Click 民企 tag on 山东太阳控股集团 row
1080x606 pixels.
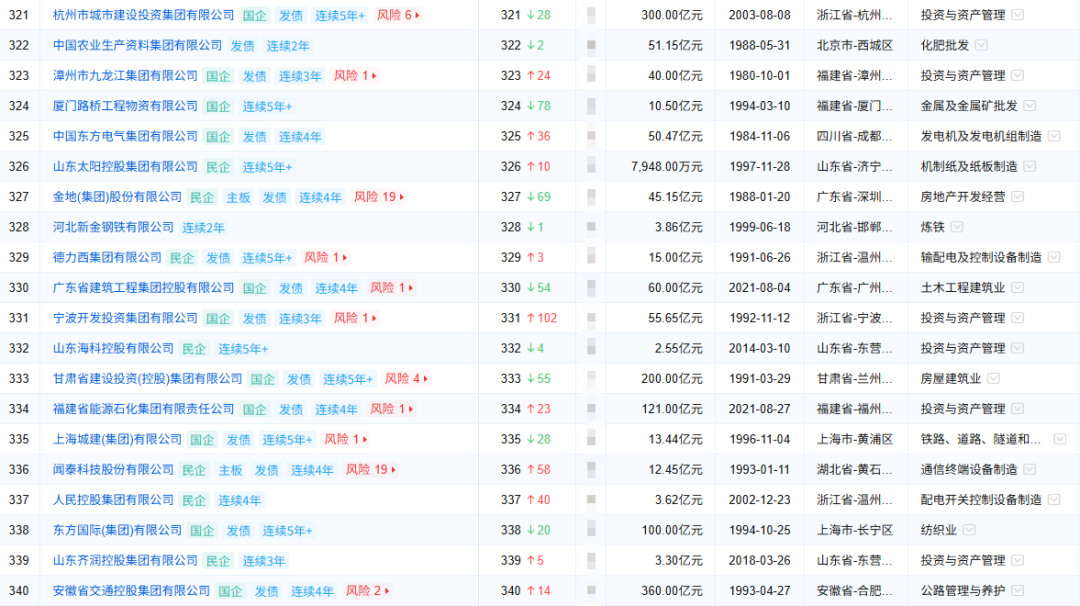coord(218,167)
